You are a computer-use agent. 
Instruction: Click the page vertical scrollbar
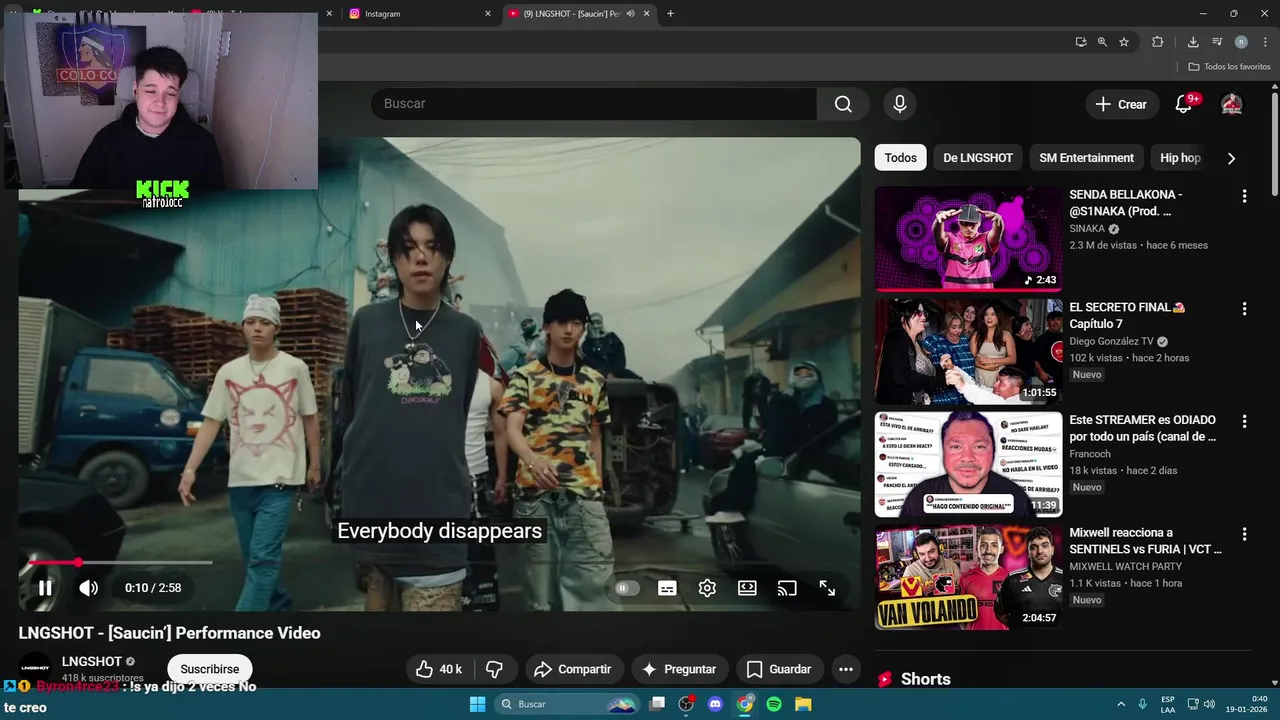(1275, 145)
